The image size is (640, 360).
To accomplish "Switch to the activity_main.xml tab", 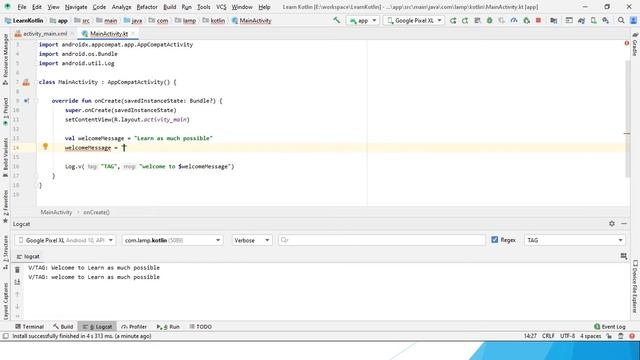I will point(44,33).
